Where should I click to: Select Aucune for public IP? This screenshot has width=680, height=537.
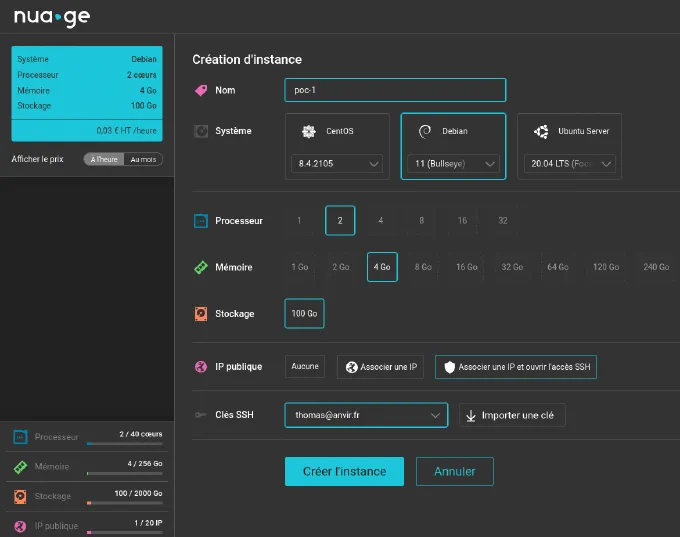[x=305, y=367]
